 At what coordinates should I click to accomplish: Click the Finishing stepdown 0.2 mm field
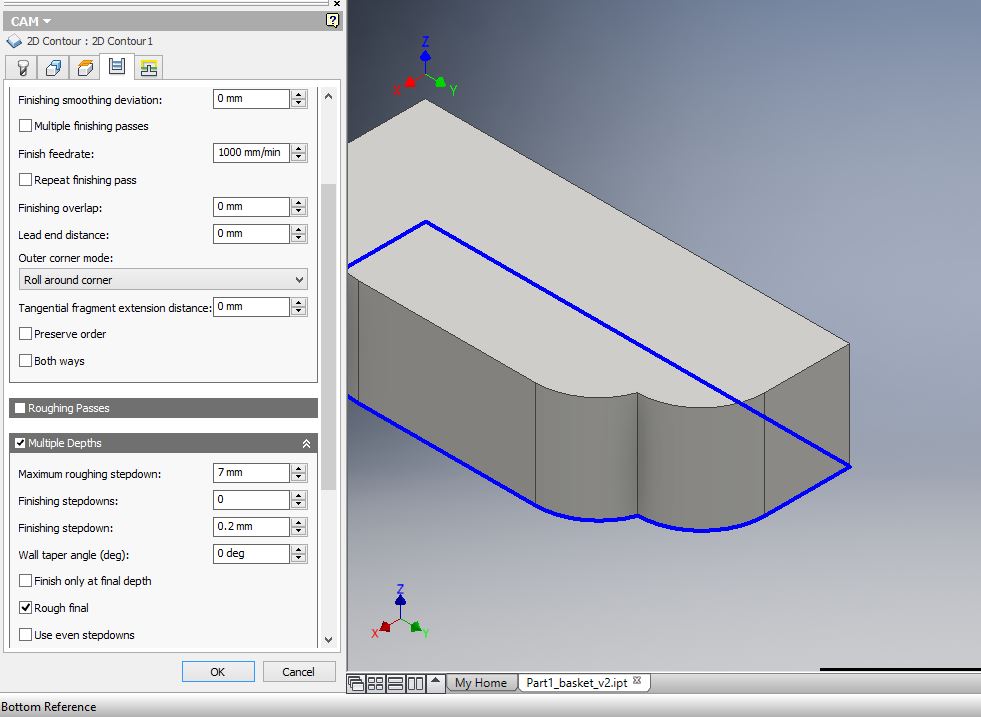click(251, 527)
